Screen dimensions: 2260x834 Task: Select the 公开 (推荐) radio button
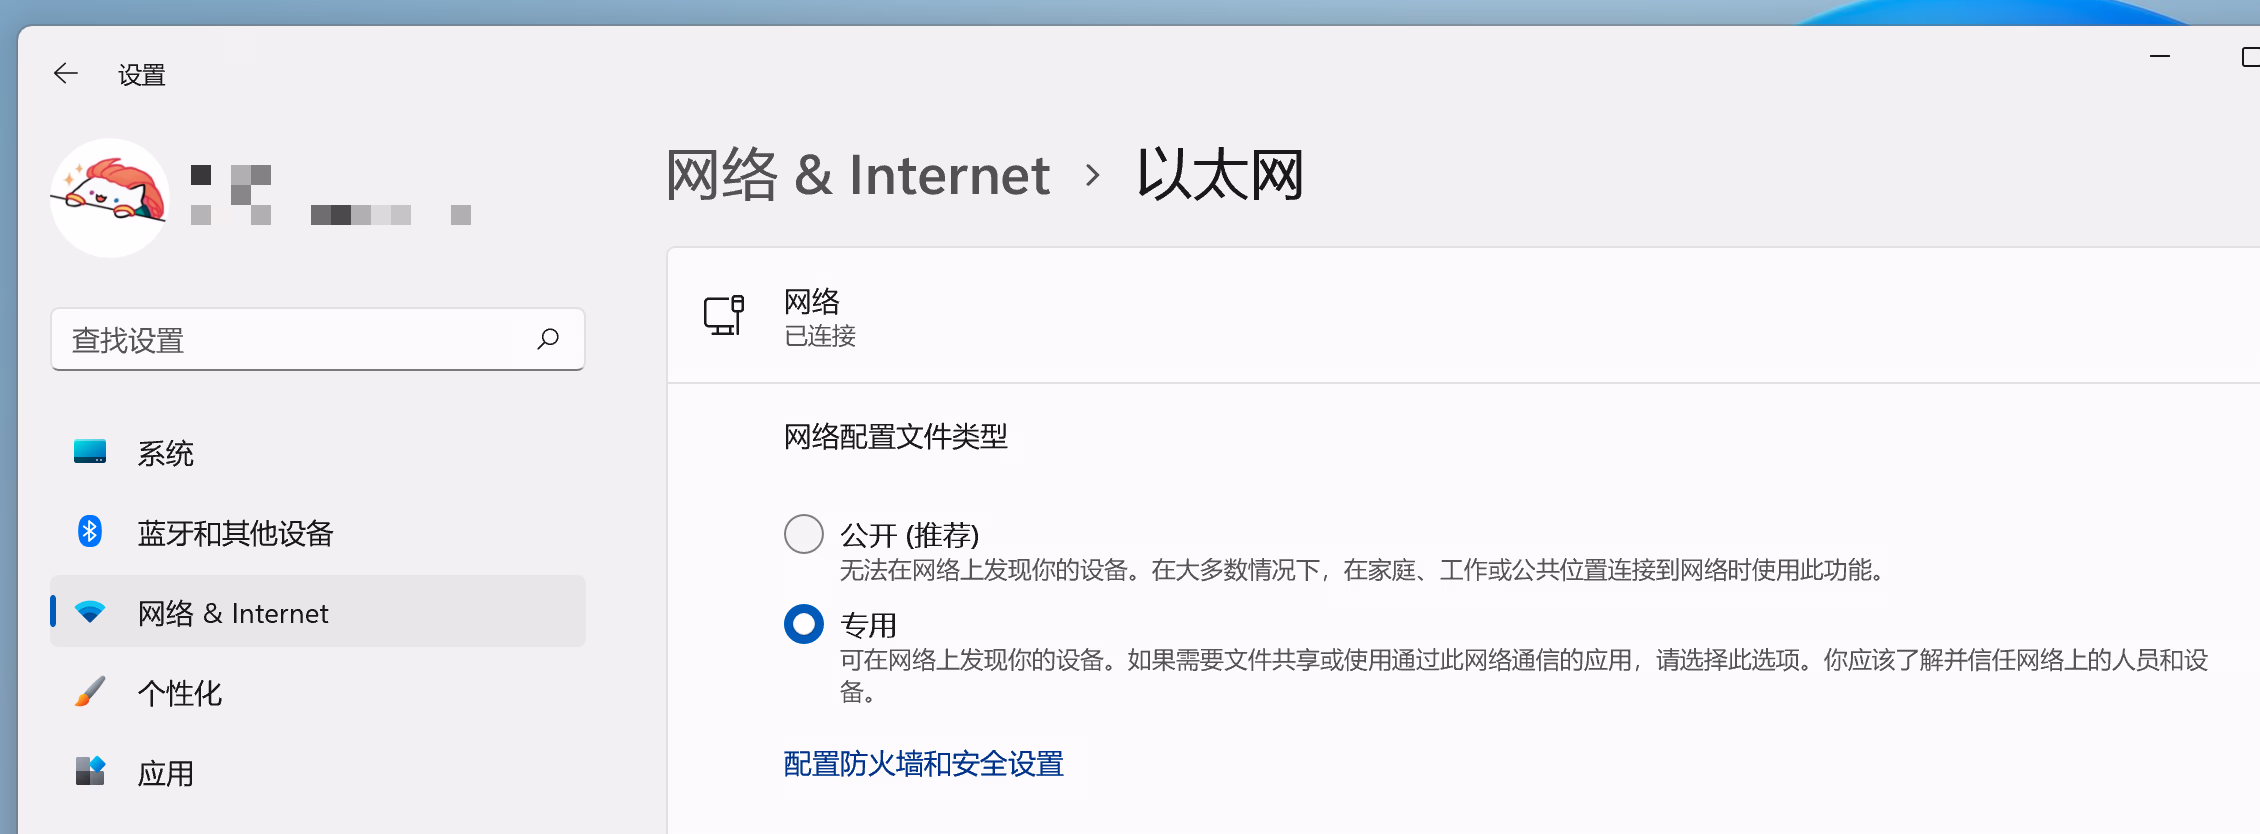pos(804,534)
